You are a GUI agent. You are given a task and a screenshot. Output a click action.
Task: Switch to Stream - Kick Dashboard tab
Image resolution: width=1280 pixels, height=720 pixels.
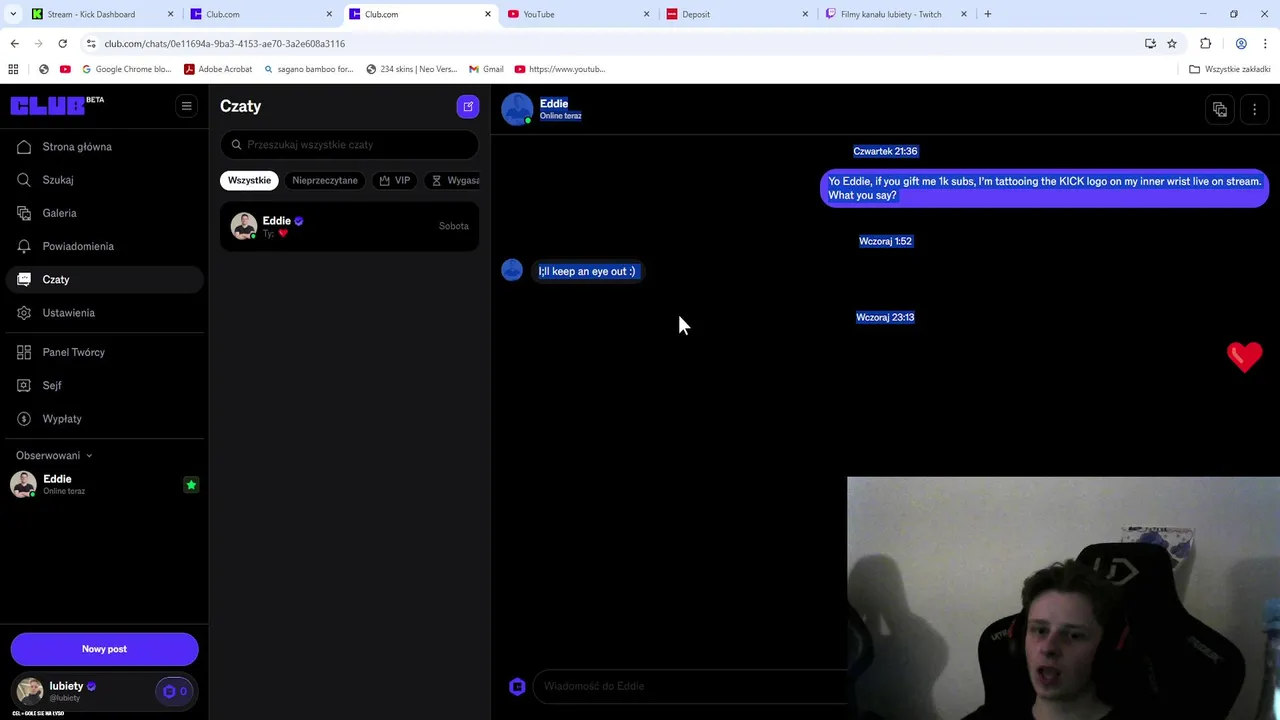point(103,14)
